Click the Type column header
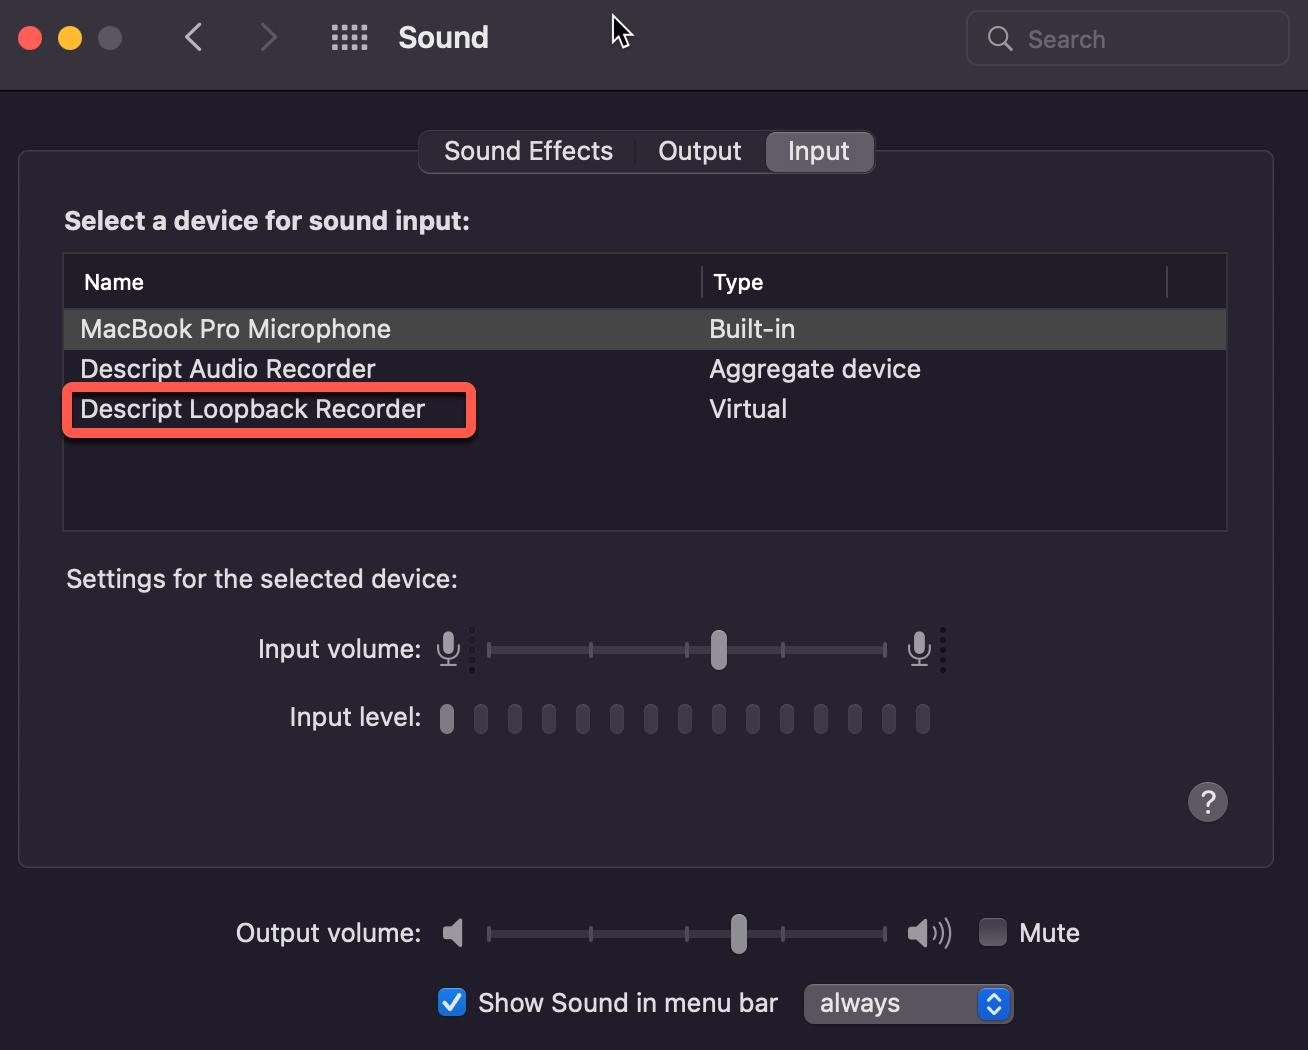Viewport: 1308px width, 1050px height. tap(738, 281)
